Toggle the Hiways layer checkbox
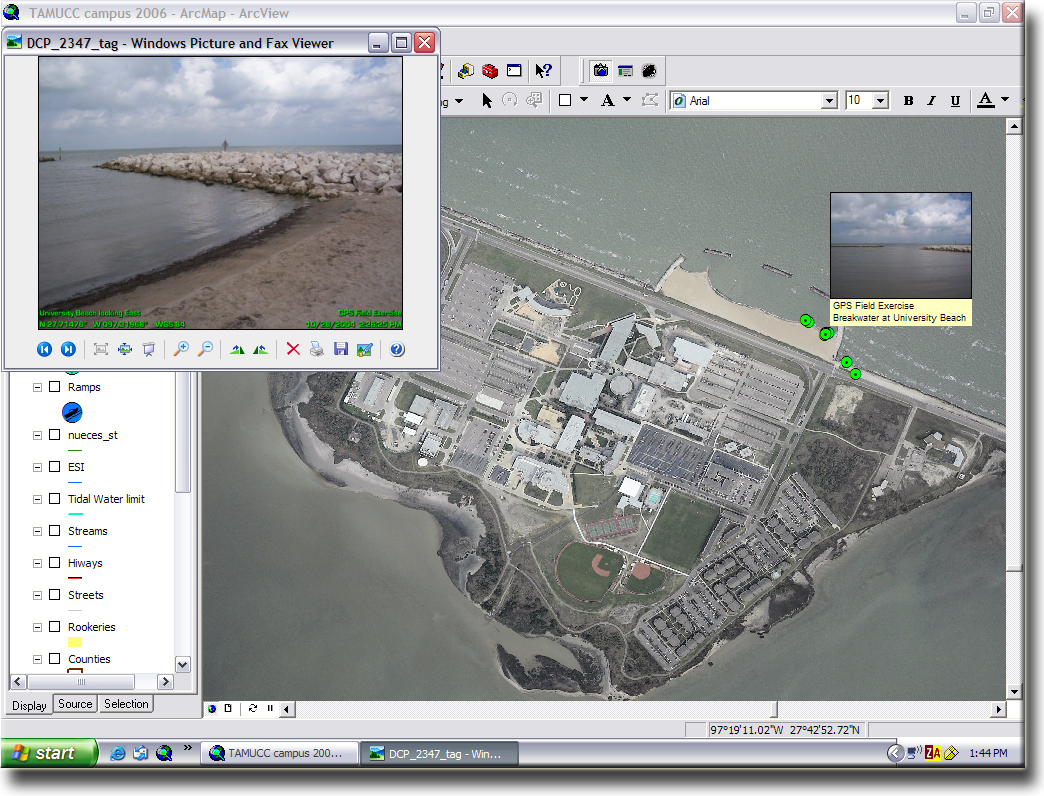The height and width of the screenshot is (796, 1044). tap(55, 562)
